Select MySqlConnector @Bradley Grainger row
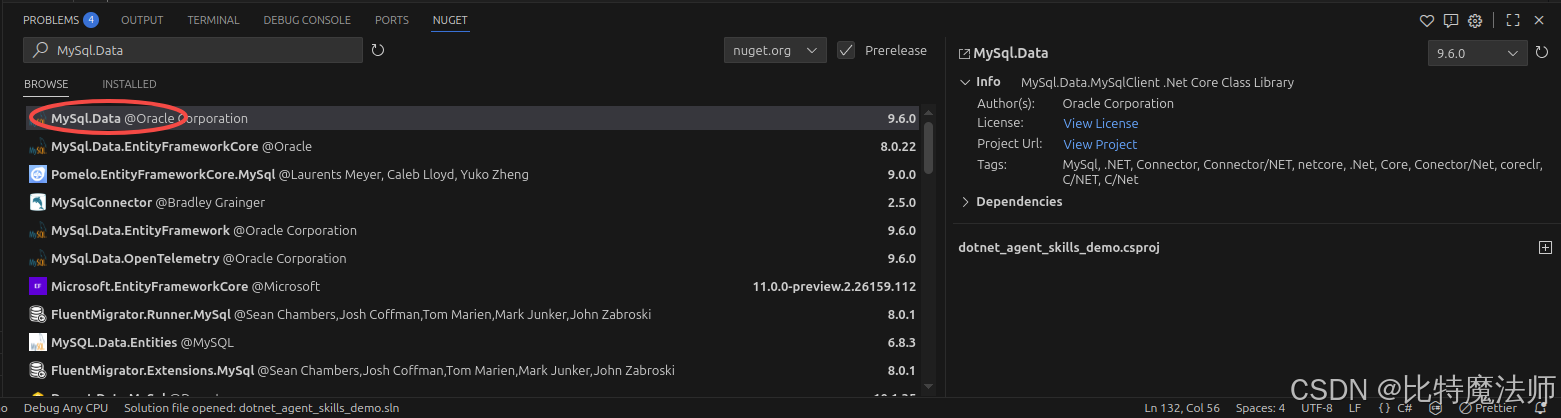 [473, 202]
